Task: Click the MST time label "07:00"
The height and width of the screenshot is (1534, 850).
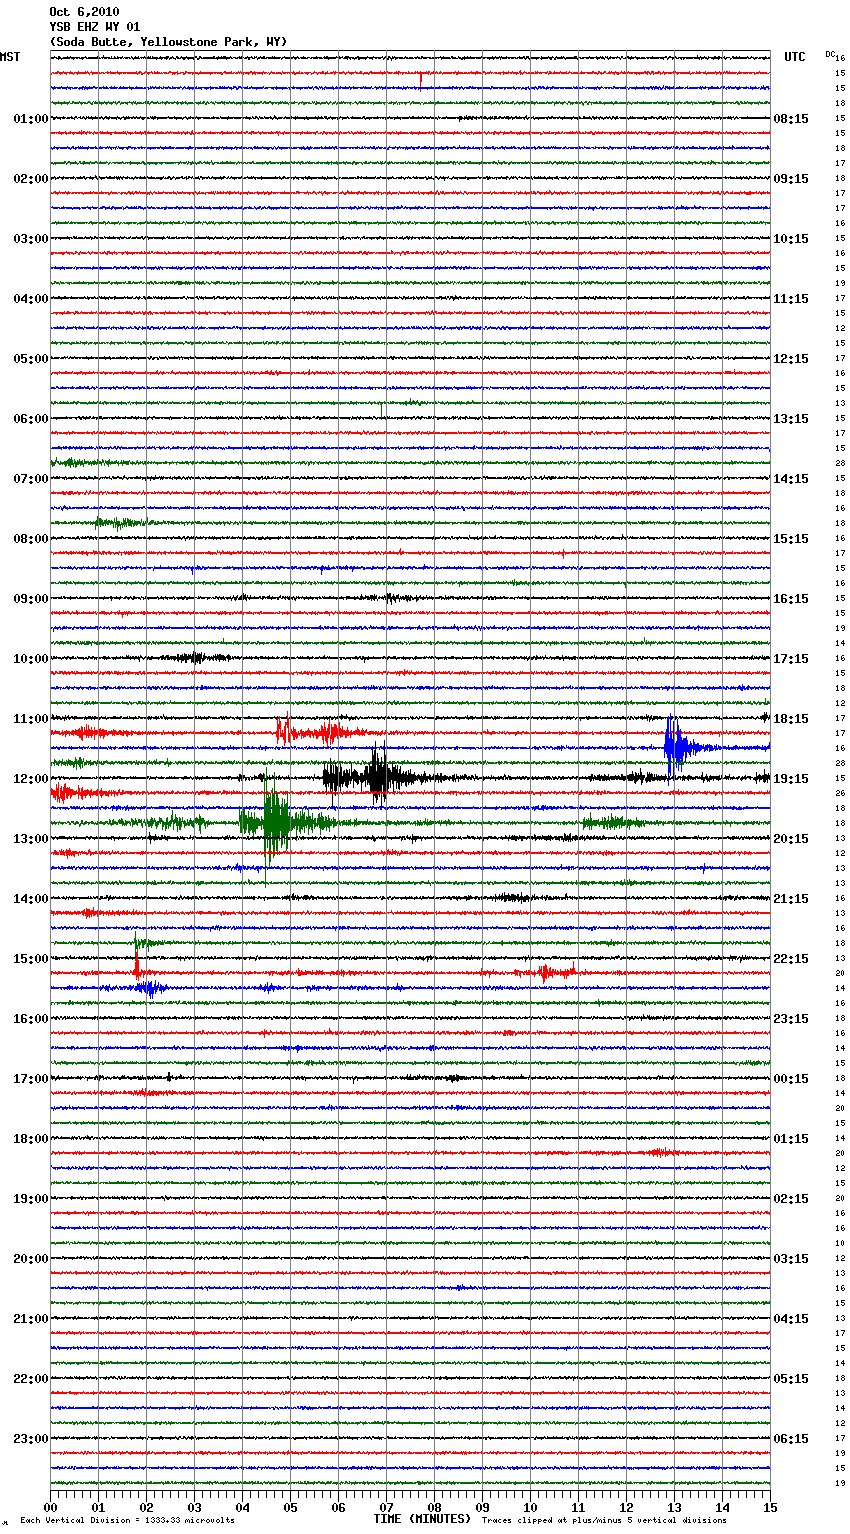Action: point(30,479)
